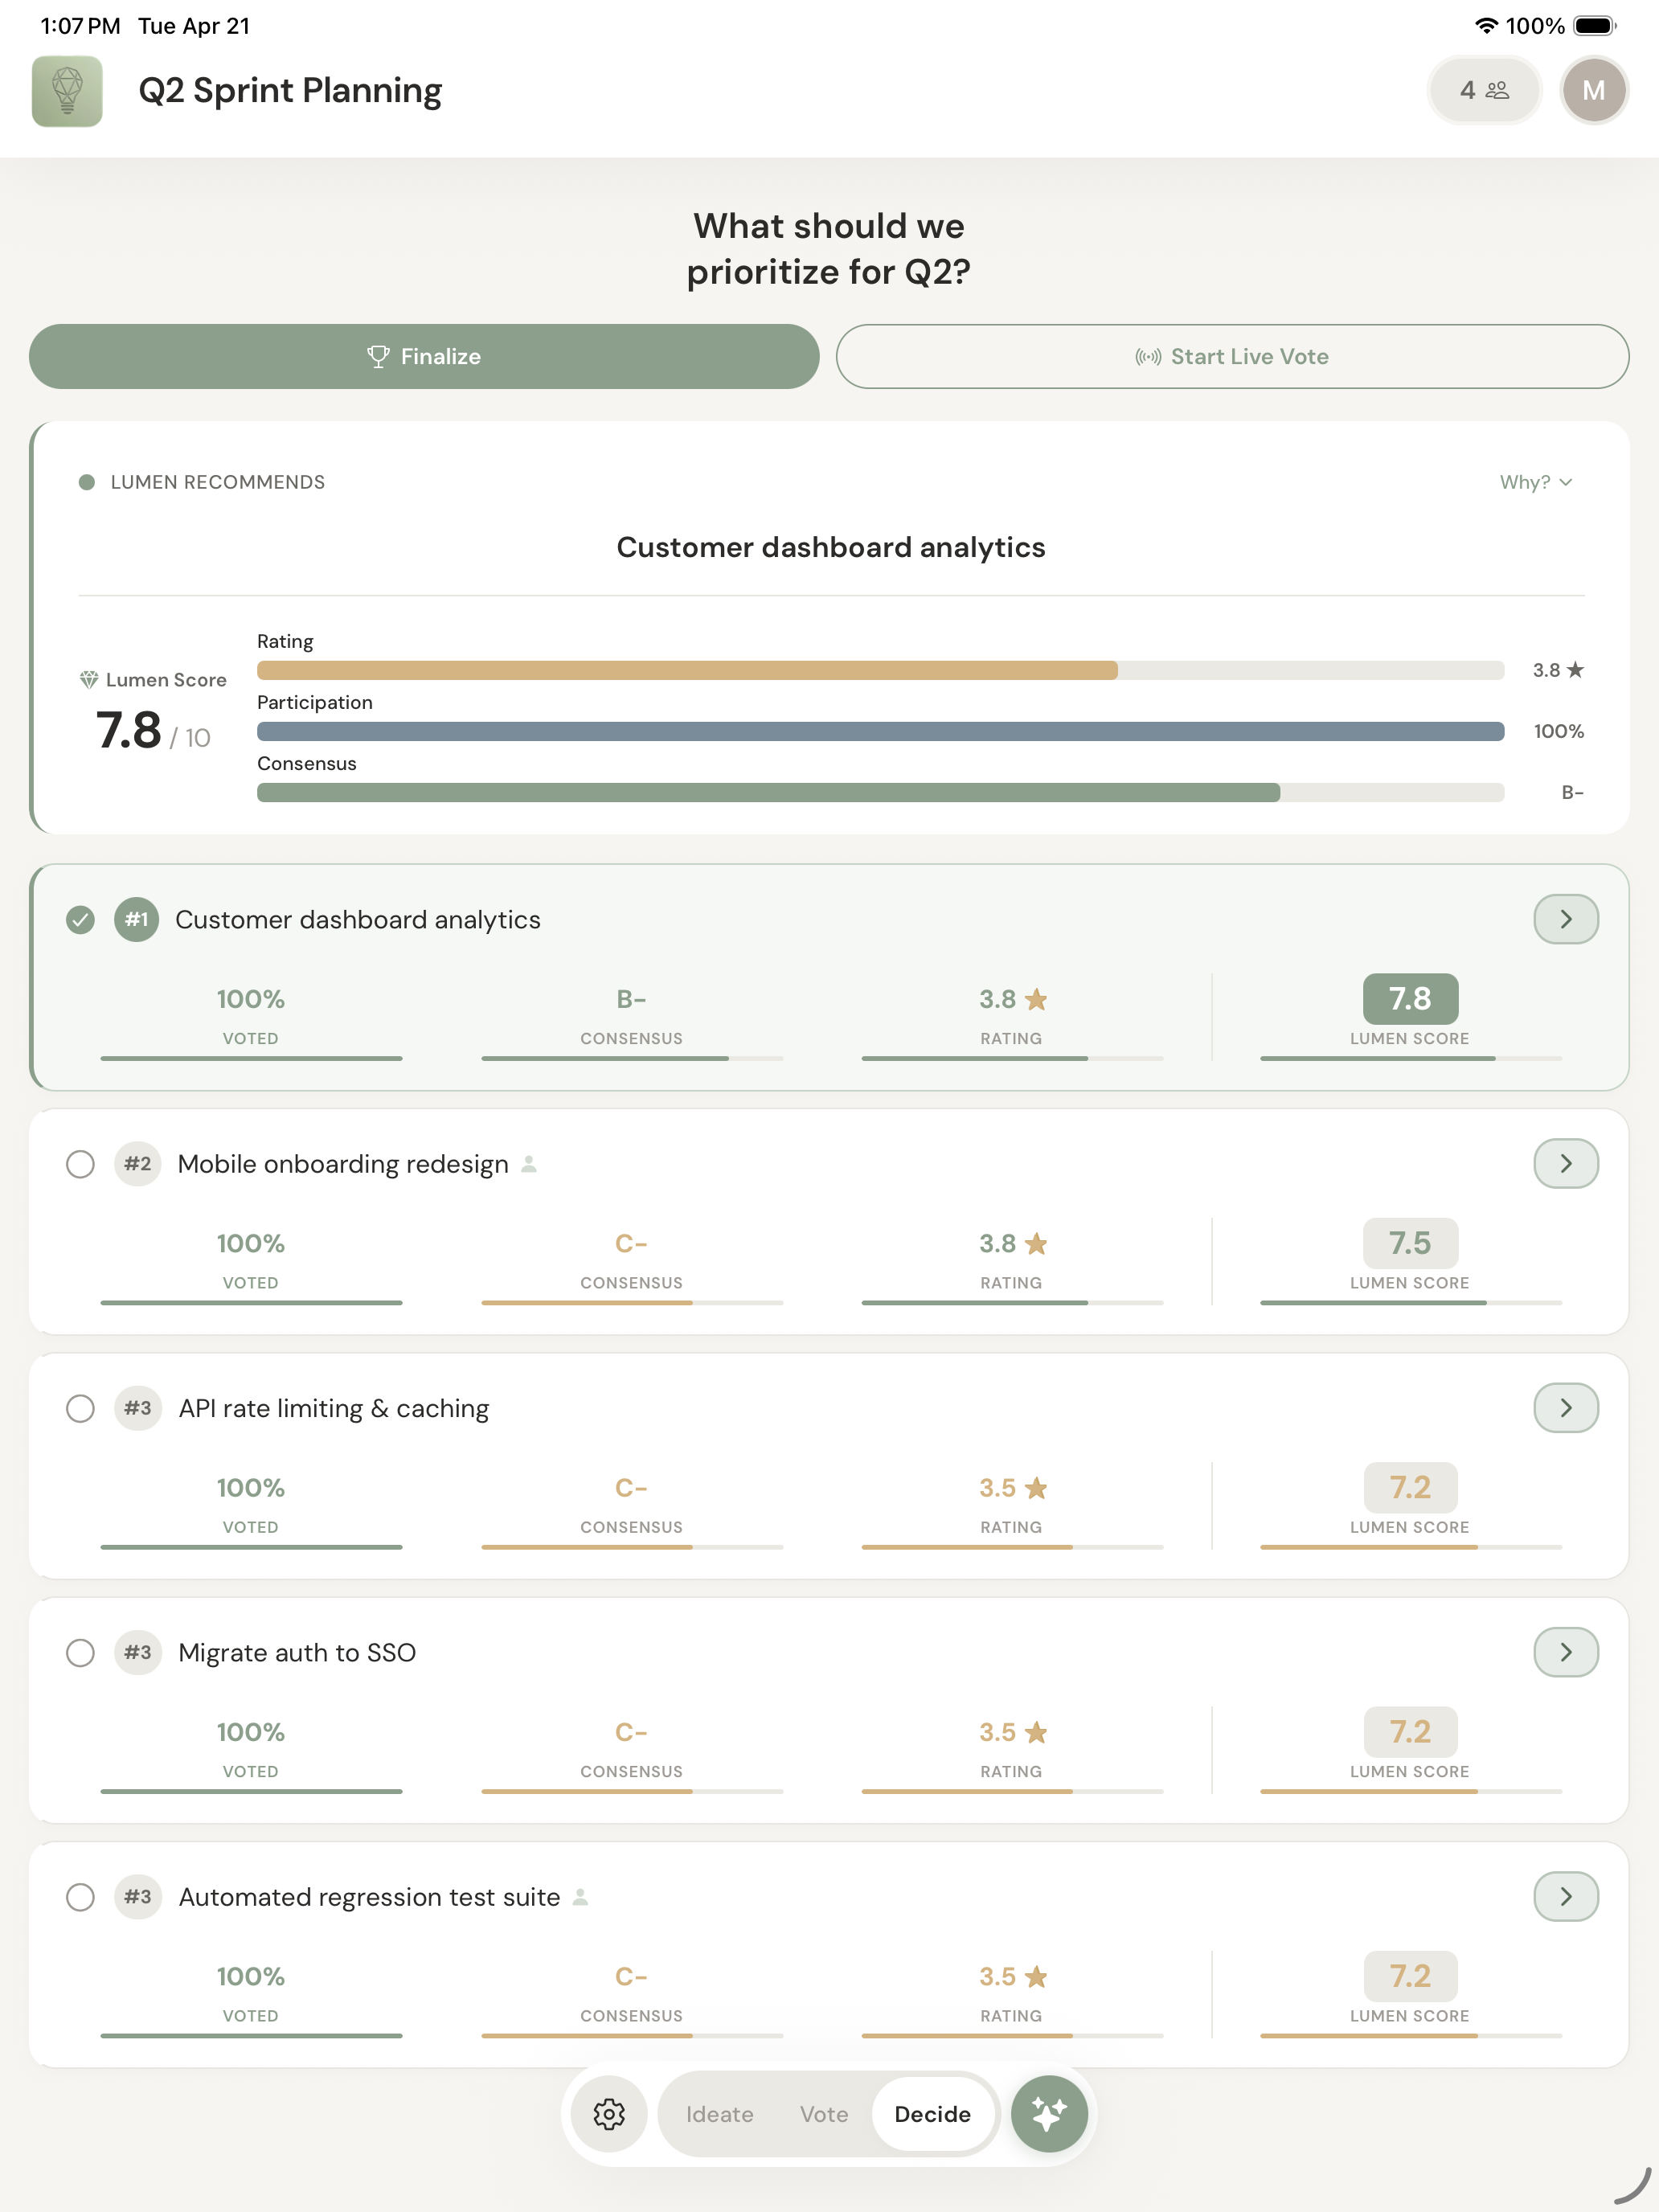
Task: Tap the API rate limiting & caching title
Action: coord(334,1408)
